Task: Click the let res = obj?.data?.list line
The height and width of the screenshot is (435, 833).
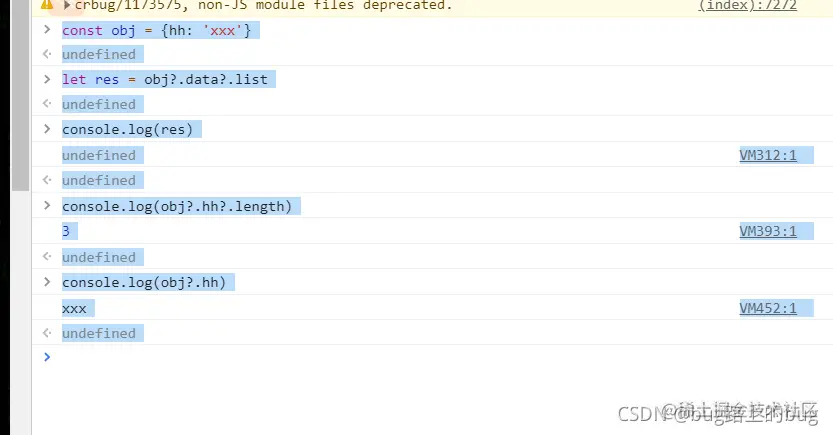Action: click(x=165, y=80)
